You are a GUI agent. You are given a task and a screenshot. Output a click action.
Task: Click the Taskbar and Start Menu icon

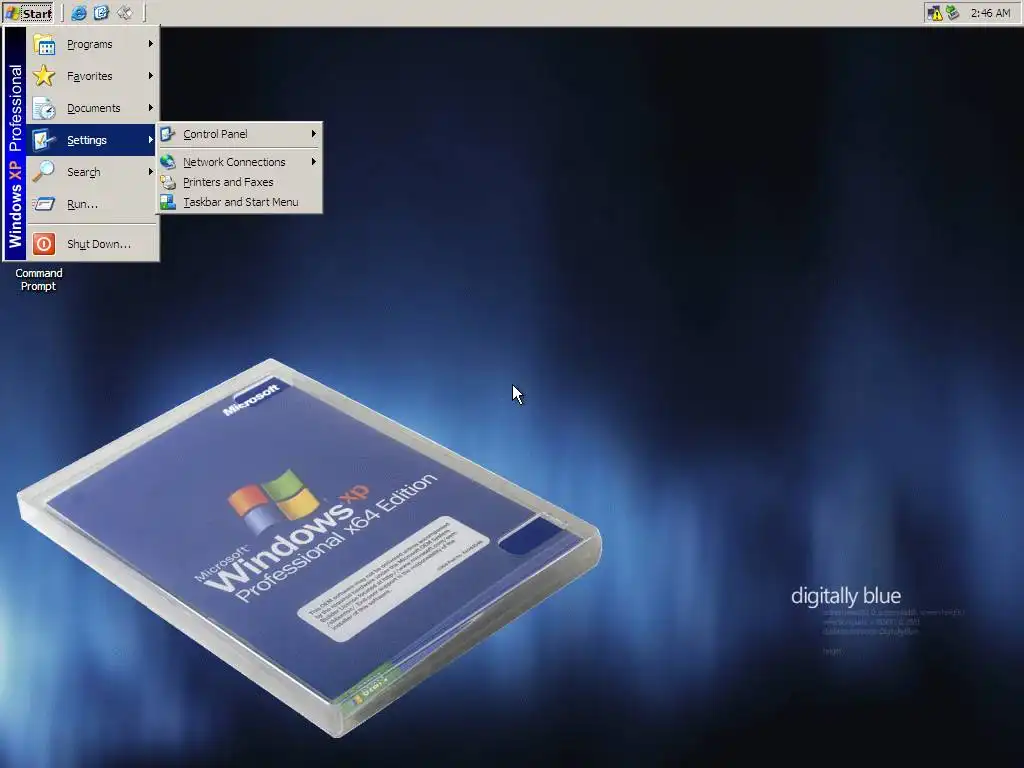pos(168,202)
